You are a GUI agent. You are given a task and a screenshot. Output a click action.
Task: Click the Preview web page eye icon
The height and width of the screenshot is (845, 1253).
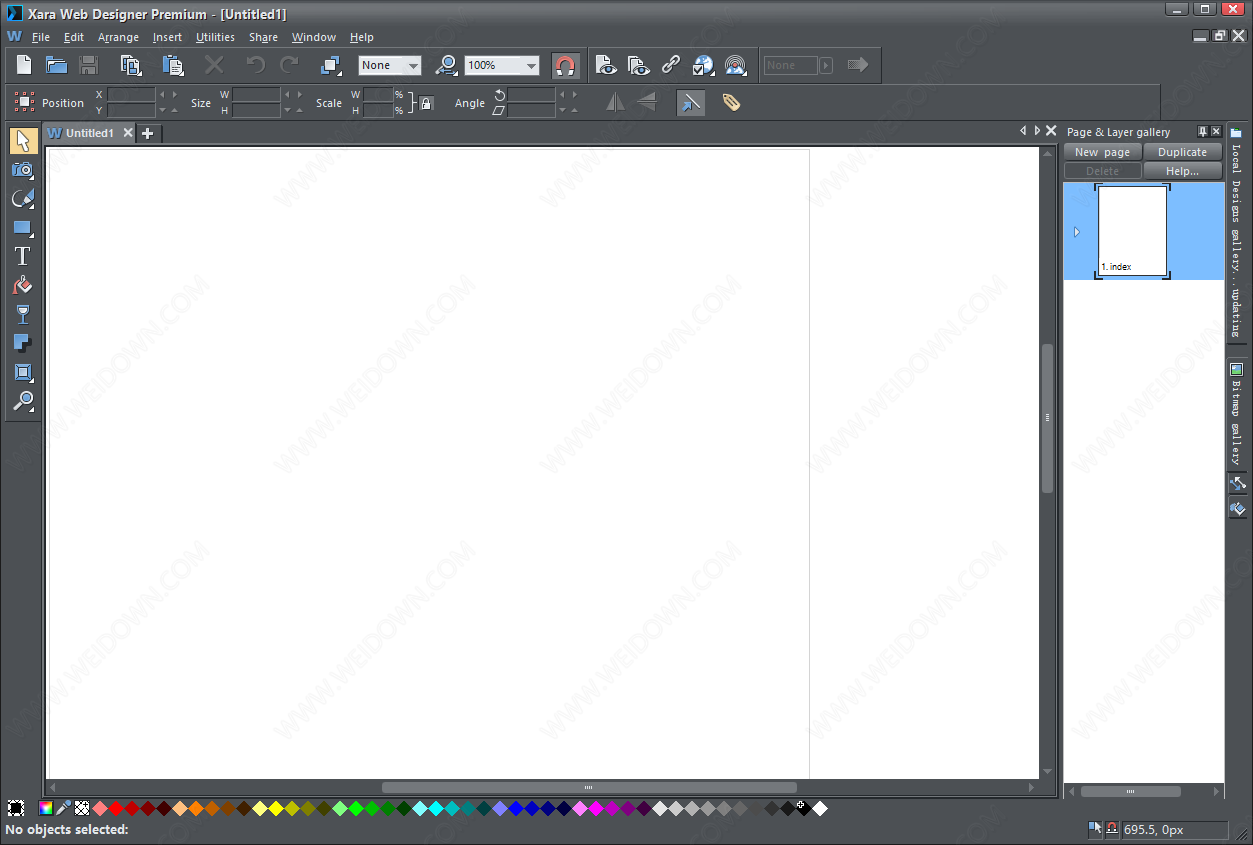(x=605, y=65)
